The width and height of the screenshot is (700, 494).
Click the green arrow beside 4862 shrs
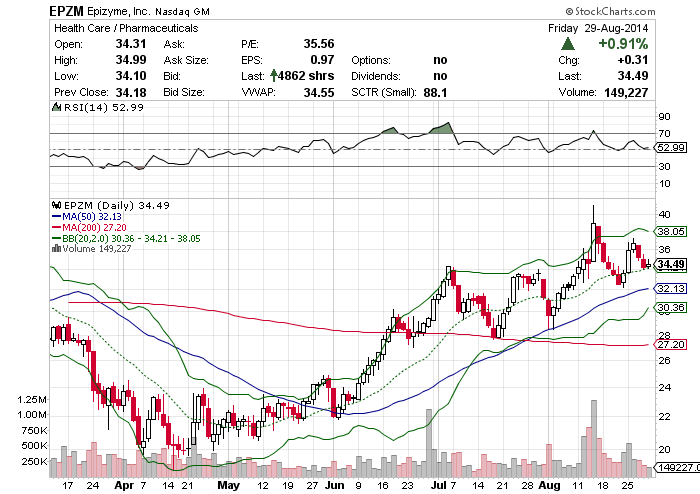[x=274, y=76]
